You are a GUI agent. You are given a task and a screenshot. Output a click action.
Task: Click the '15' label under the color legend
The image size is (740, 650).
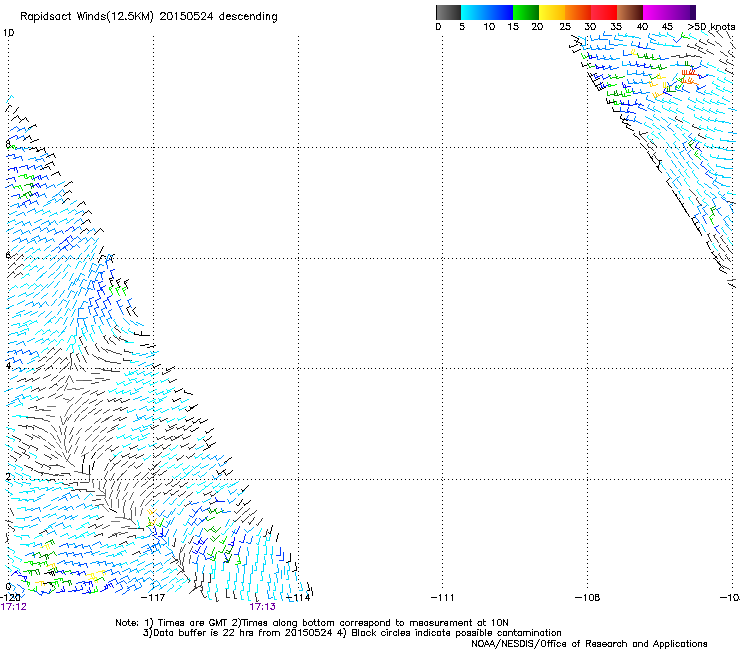click(x=513, y=27)
